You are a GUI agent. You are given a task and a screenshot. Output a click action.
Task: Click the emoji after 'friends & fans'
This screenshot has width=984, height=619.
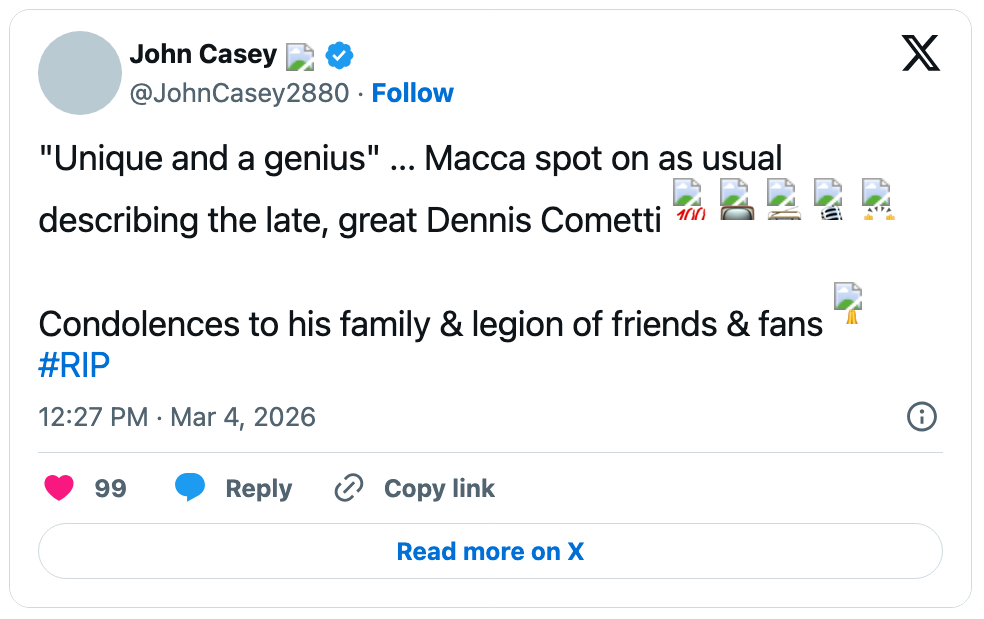847,305
